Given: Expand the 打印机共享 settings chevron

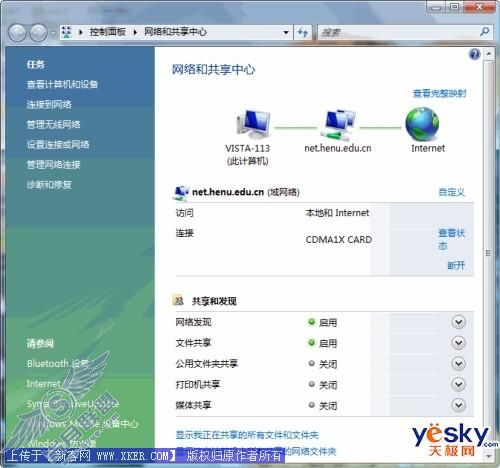Looking at the screenshot, I should pyautogui.click(x=458, y=384).
